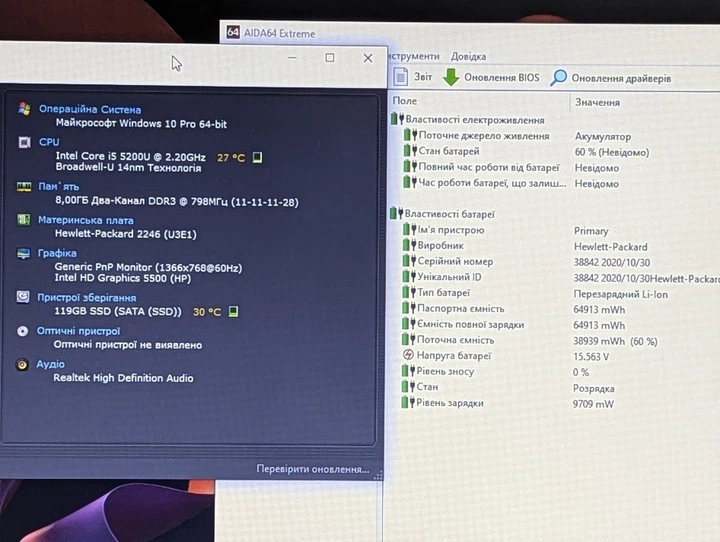The image size is (720, 542).
Task: Click the CPU chip icon
Action: 24,142
